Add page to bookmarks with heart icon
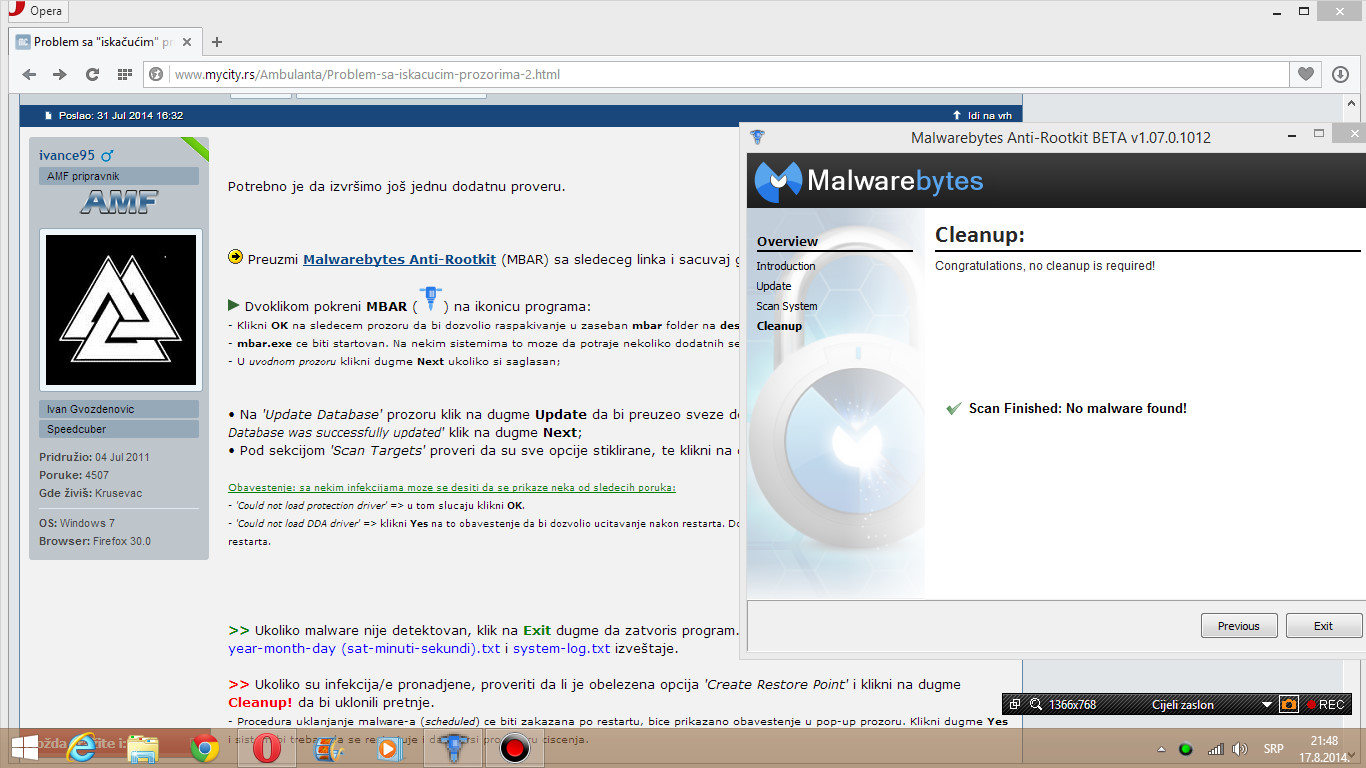Image resolution: width=1366 pixels, height=768 pixels. 1306,74
